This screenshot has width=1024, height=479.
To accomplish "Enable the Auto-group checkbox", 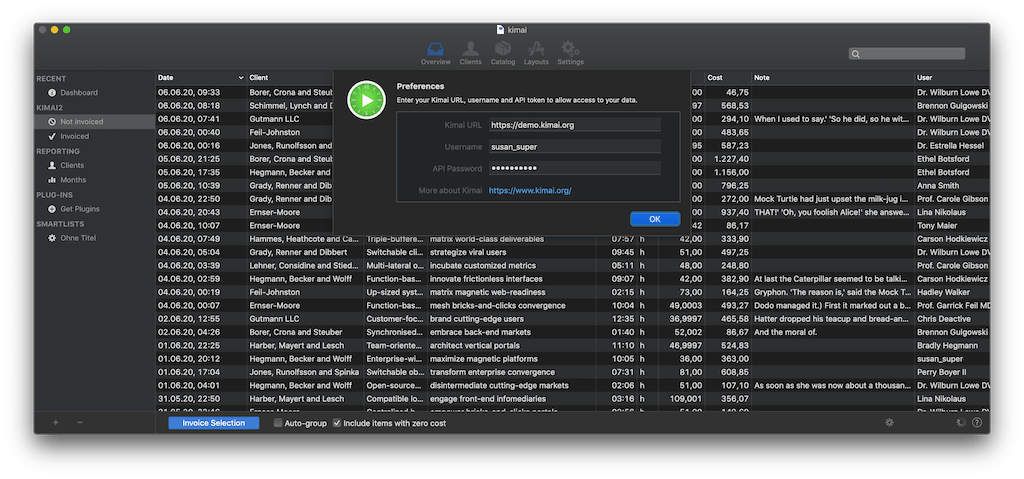I will tap(278, 423).
